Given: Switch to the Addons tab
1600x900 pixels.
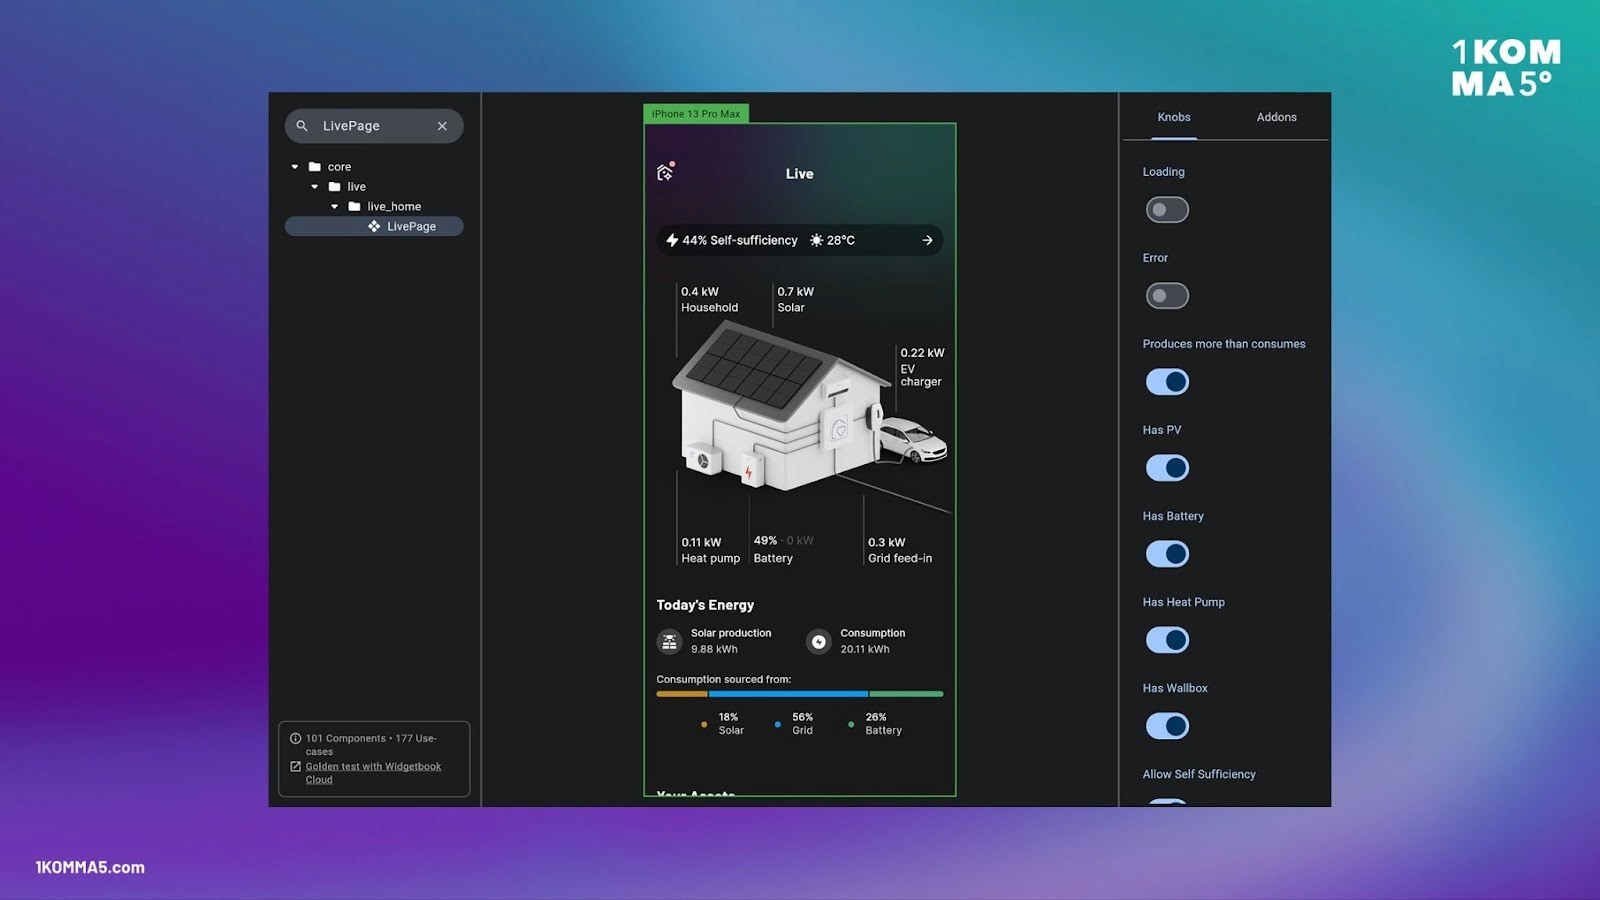Looking at the screenshot, I should click(x=1276, y=117).
